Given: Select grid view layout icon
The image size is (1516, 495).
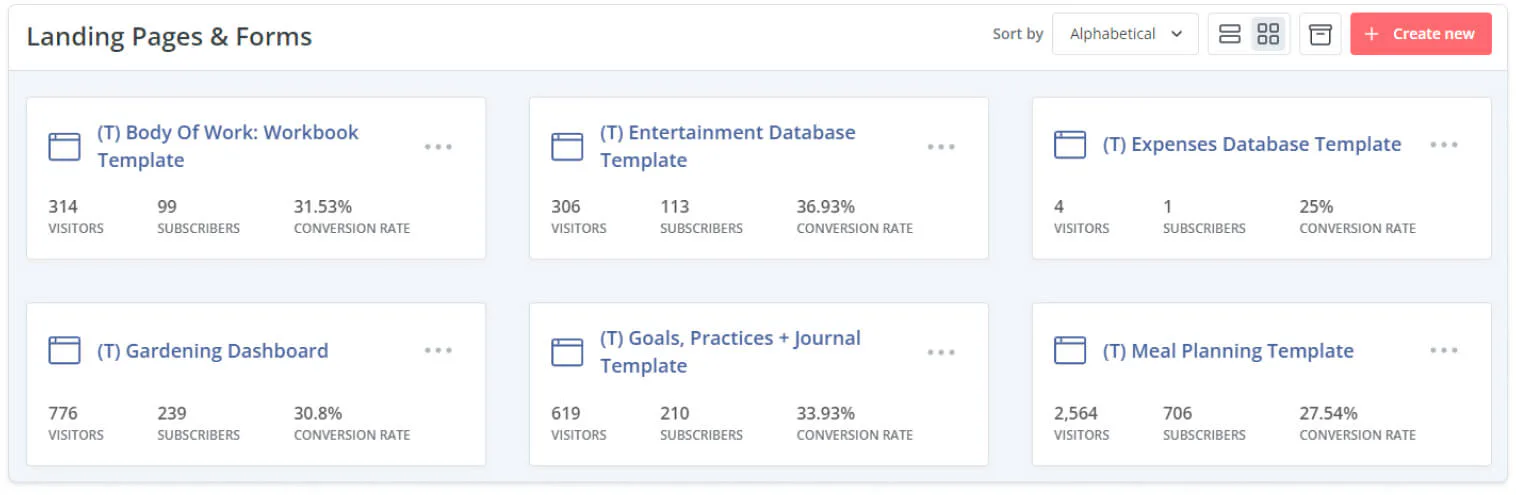Looking at the screenshot, I should [x=1268, y=34].
